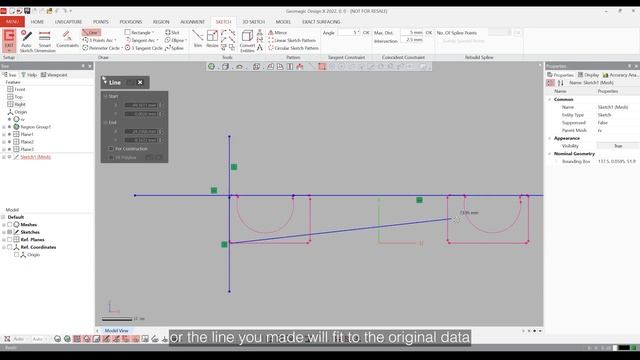Collapse the Appearance properties section
Viewport: 640px width, 360px height.
549,138
